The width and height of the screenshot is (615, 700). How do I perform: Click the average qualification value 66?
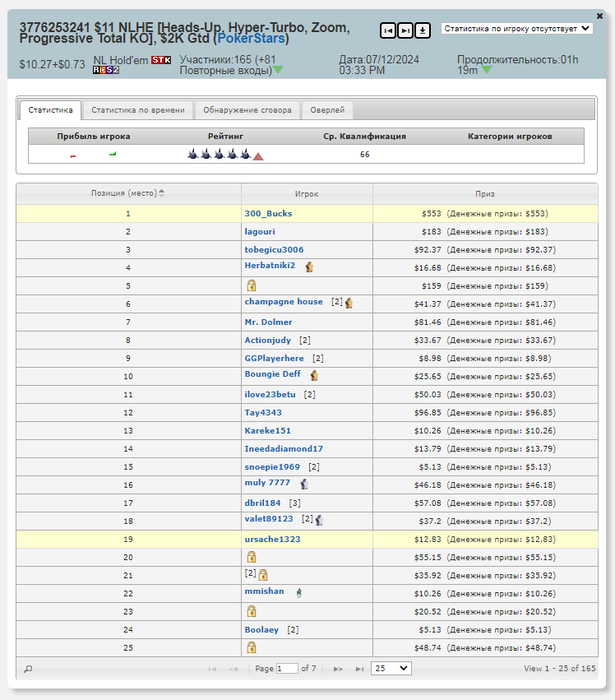[x=365, y=154]
